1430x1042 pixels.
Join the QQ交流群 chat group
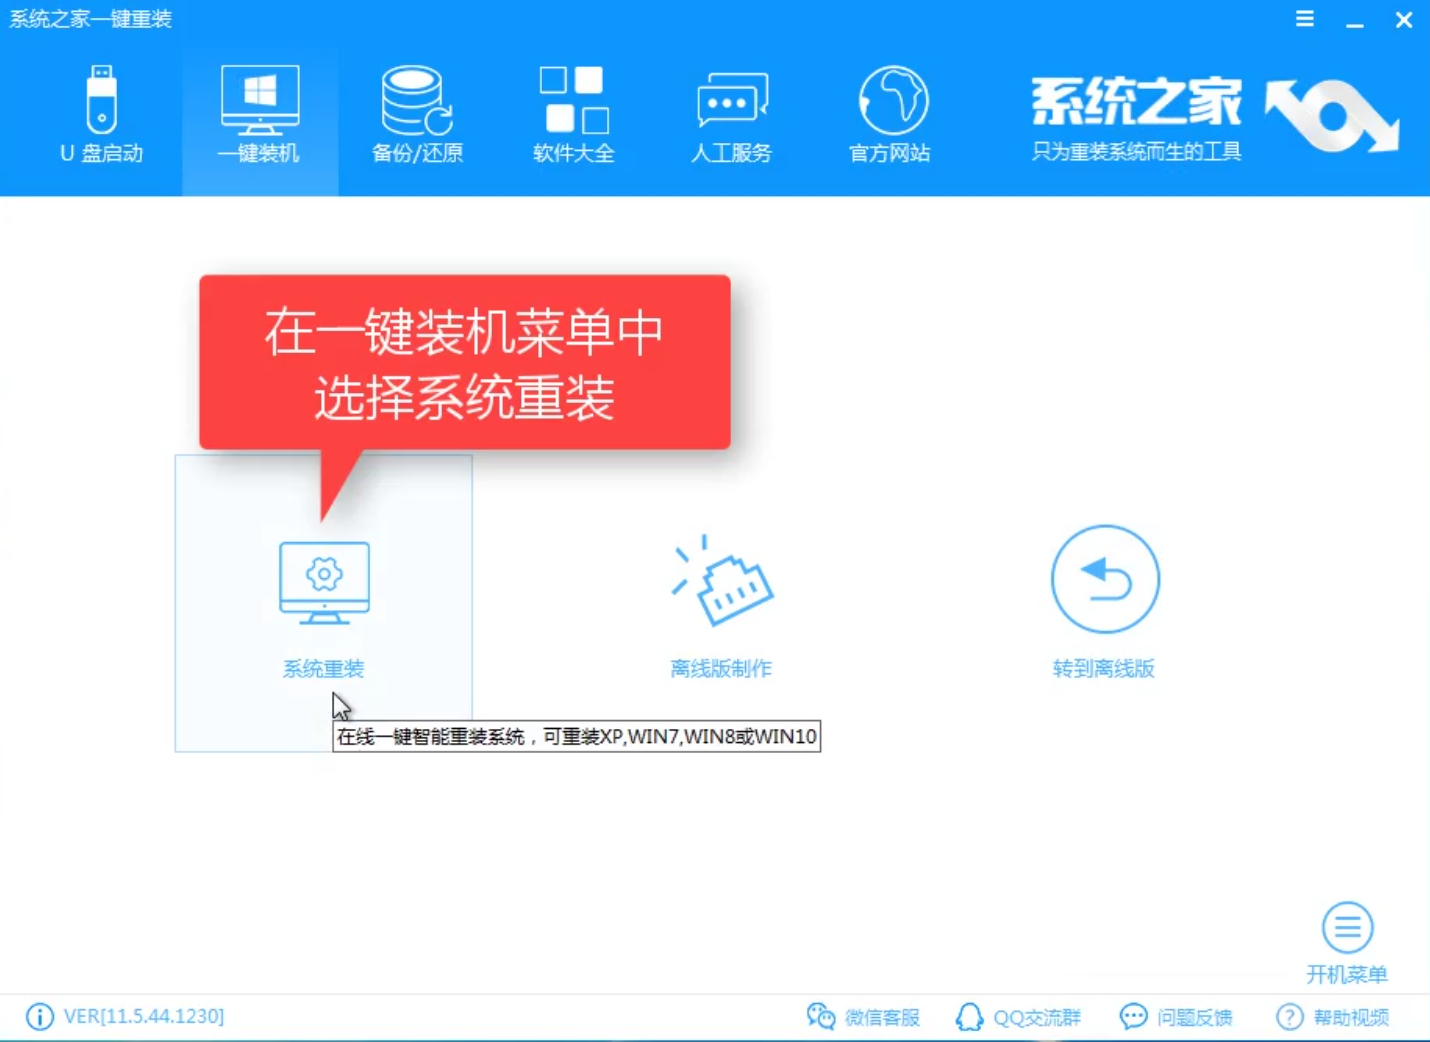click(x=1017, y=1017)
